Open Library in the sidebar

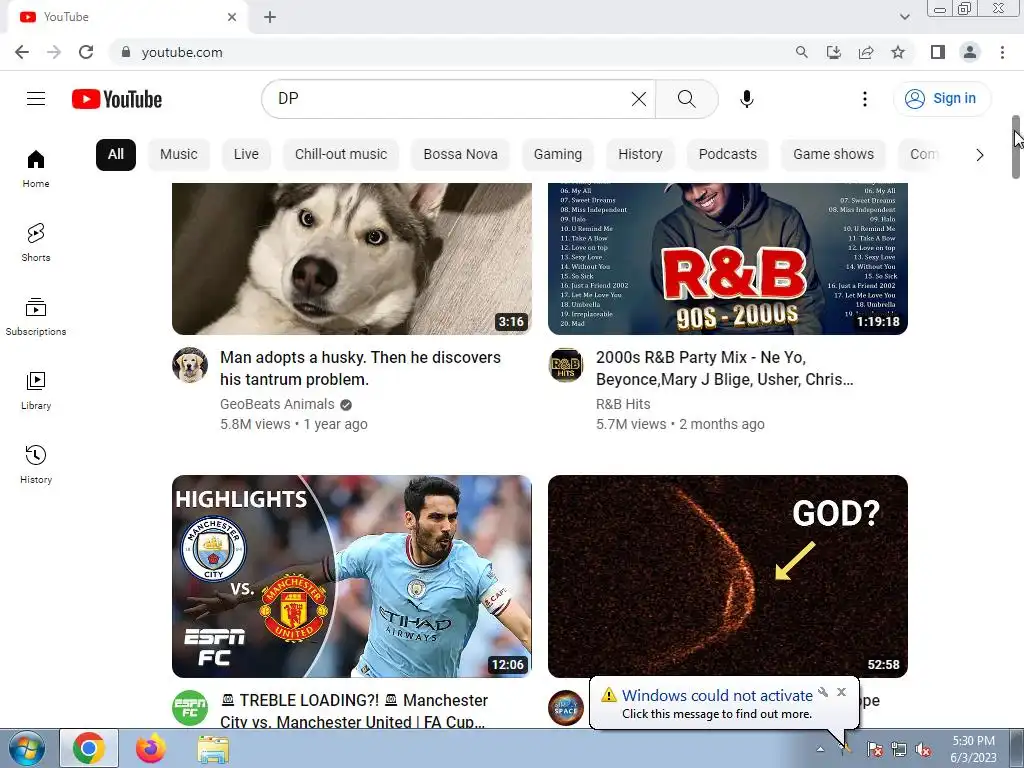36,391
